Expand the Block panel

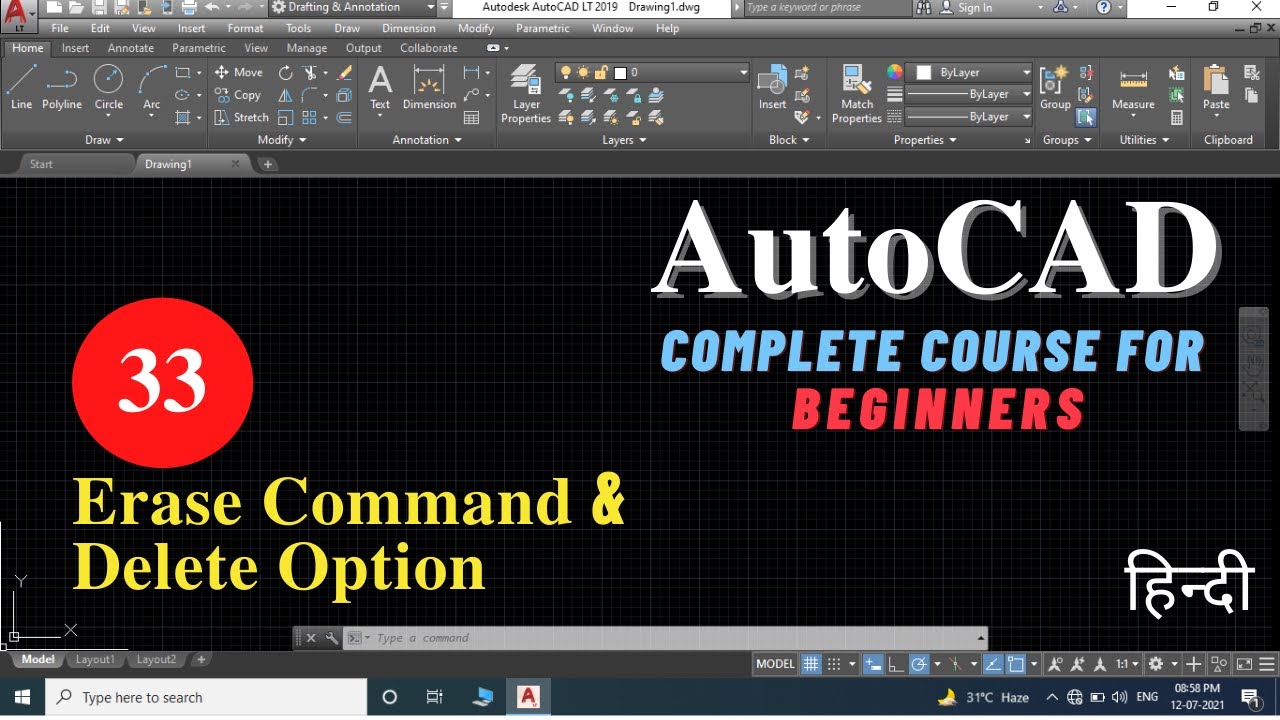(x=789, y=140)
